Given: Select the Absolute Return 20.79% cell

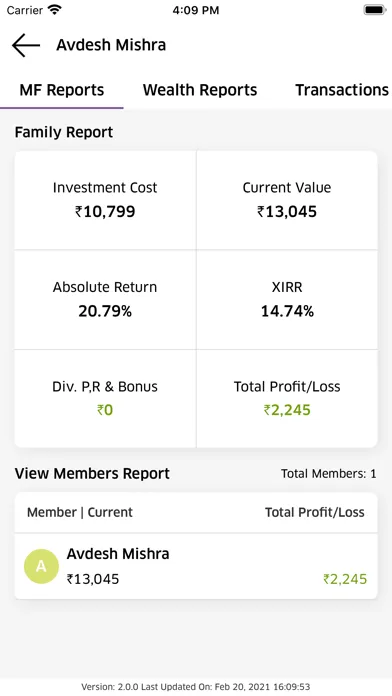Looking at the screenshot, I should pos(105,300).
